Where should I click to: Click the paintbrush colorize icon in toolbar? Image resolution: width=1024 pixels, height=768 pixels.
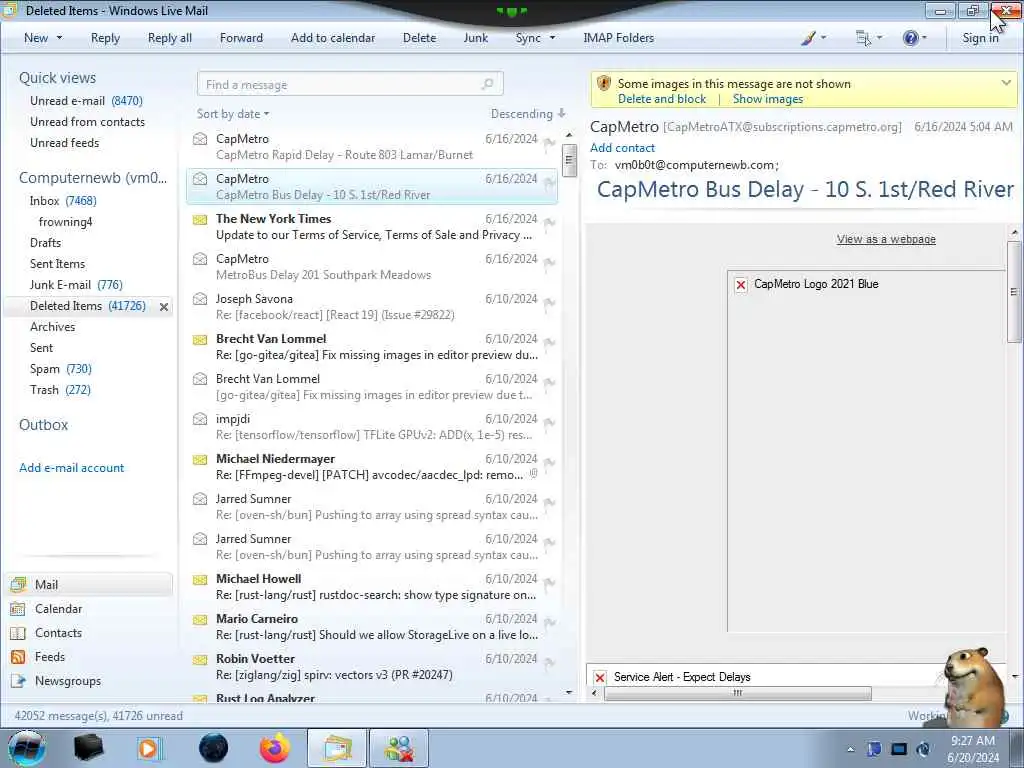(808, 38)
